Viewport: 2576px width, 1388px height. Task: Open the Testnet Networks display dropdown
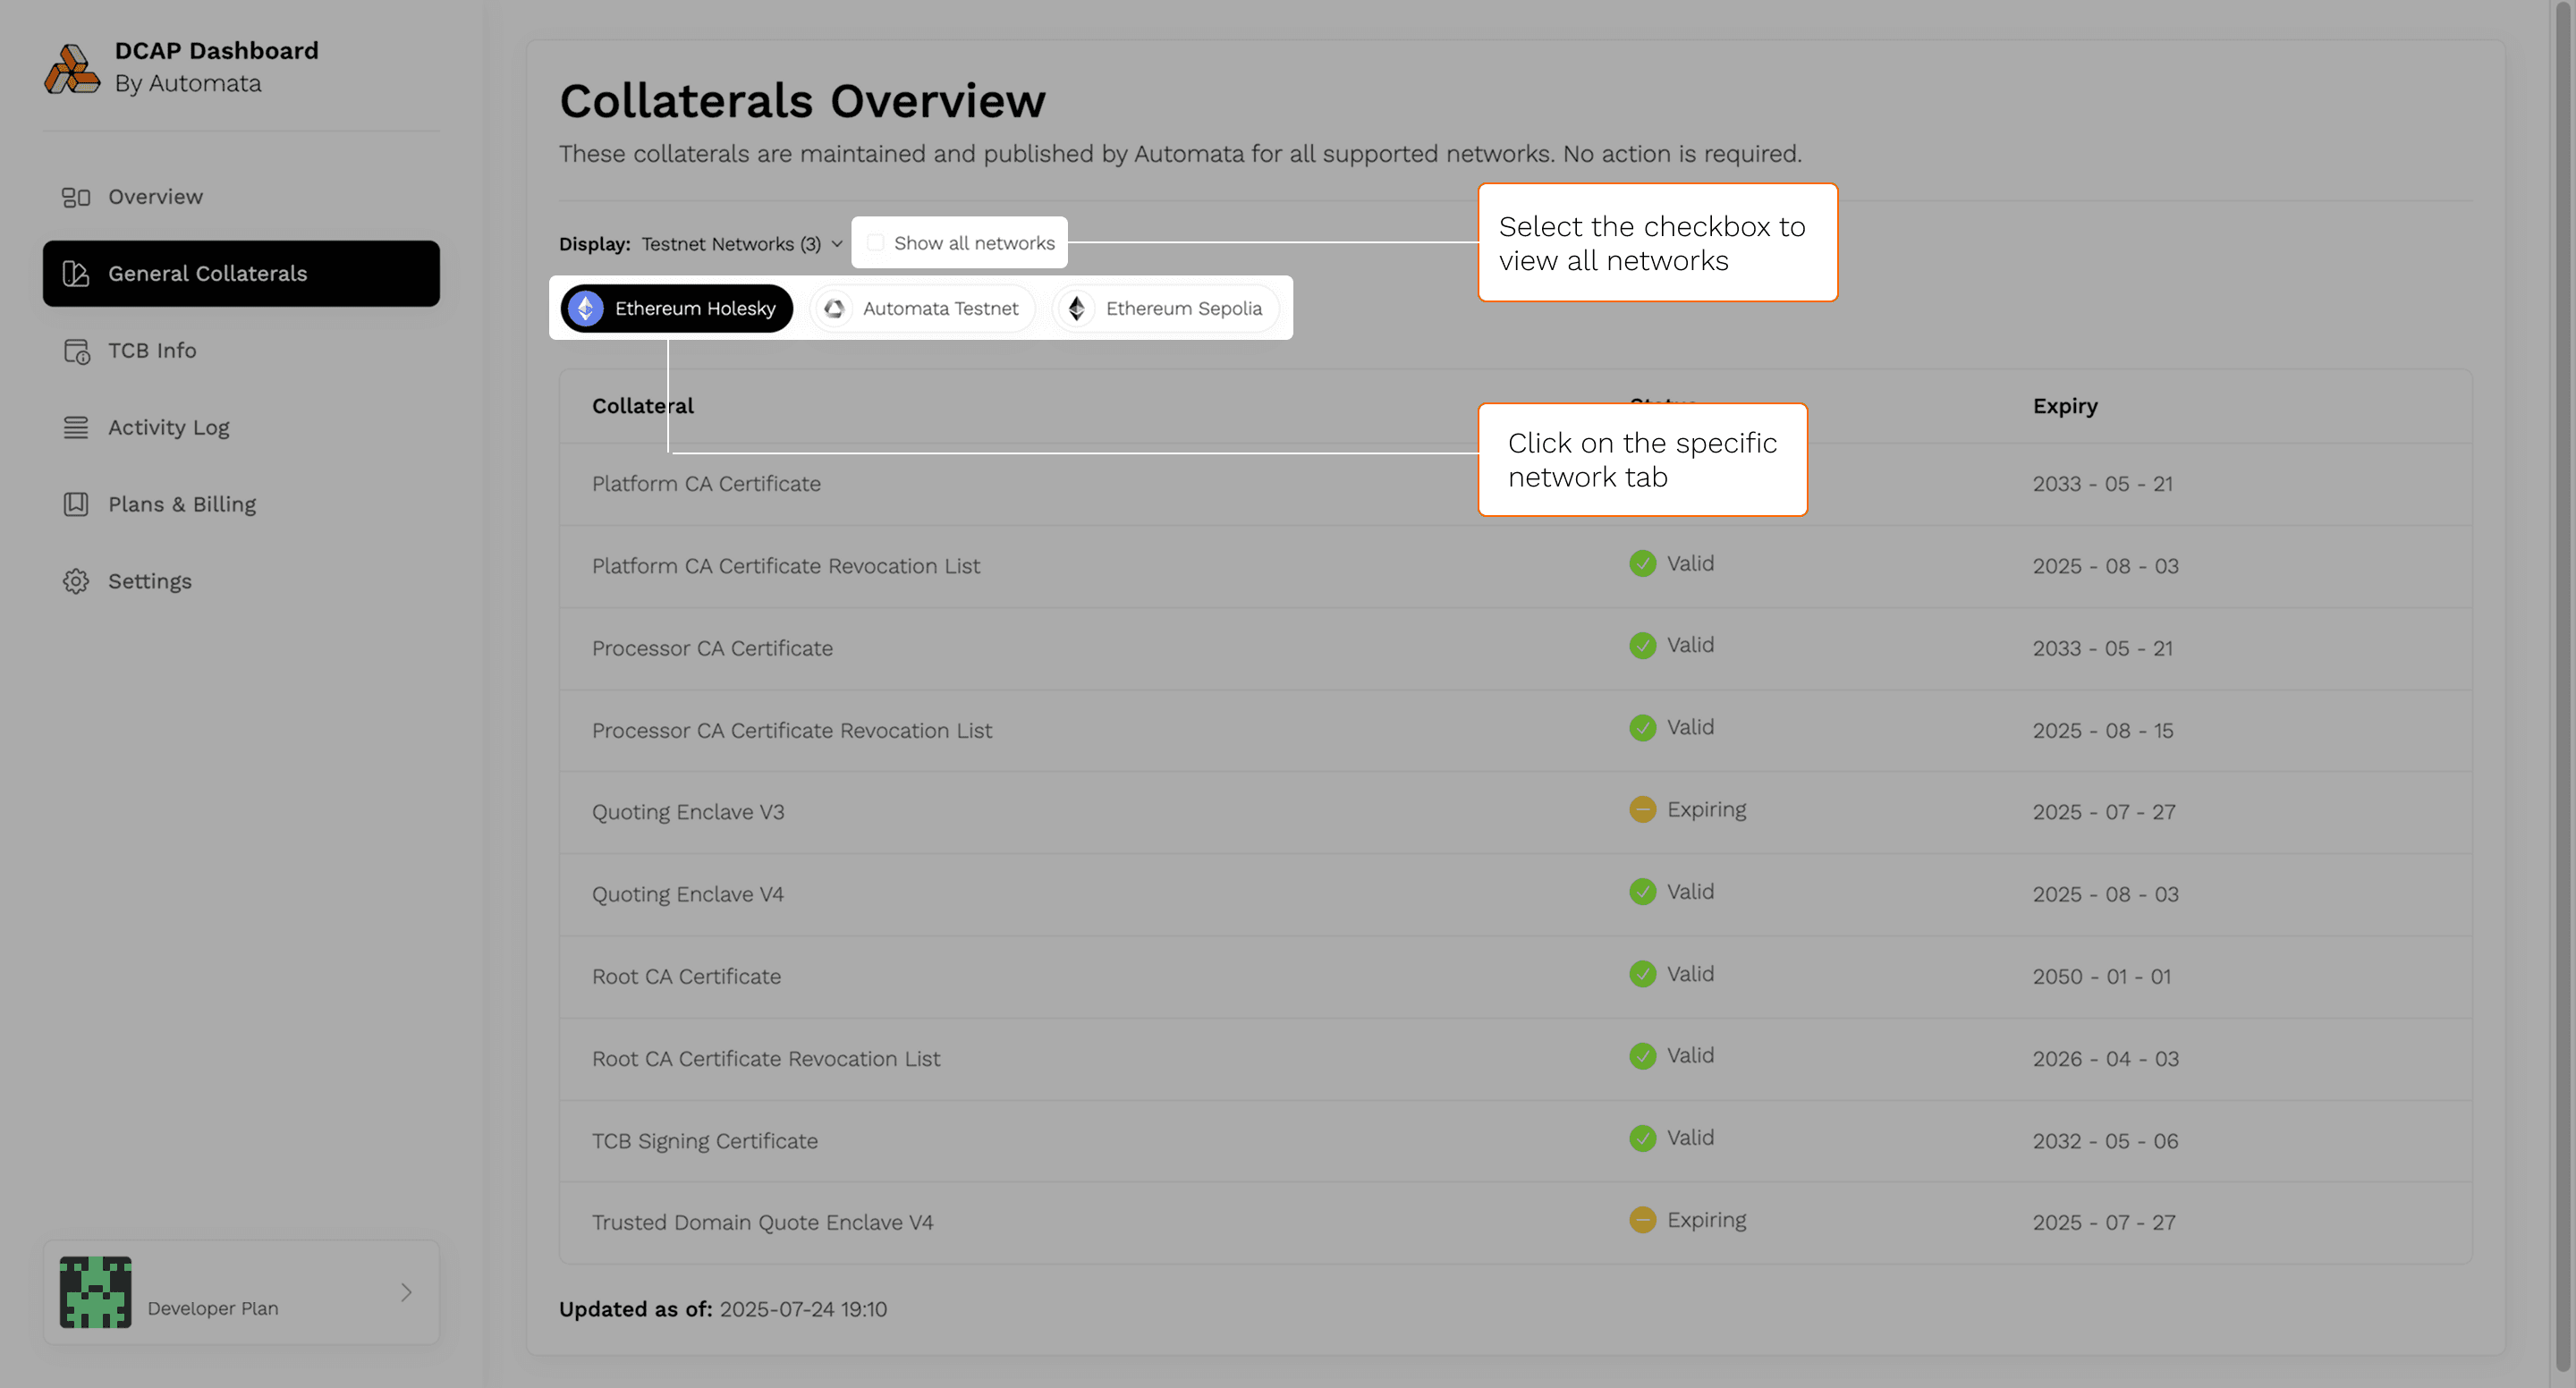(x=740, y=243)
